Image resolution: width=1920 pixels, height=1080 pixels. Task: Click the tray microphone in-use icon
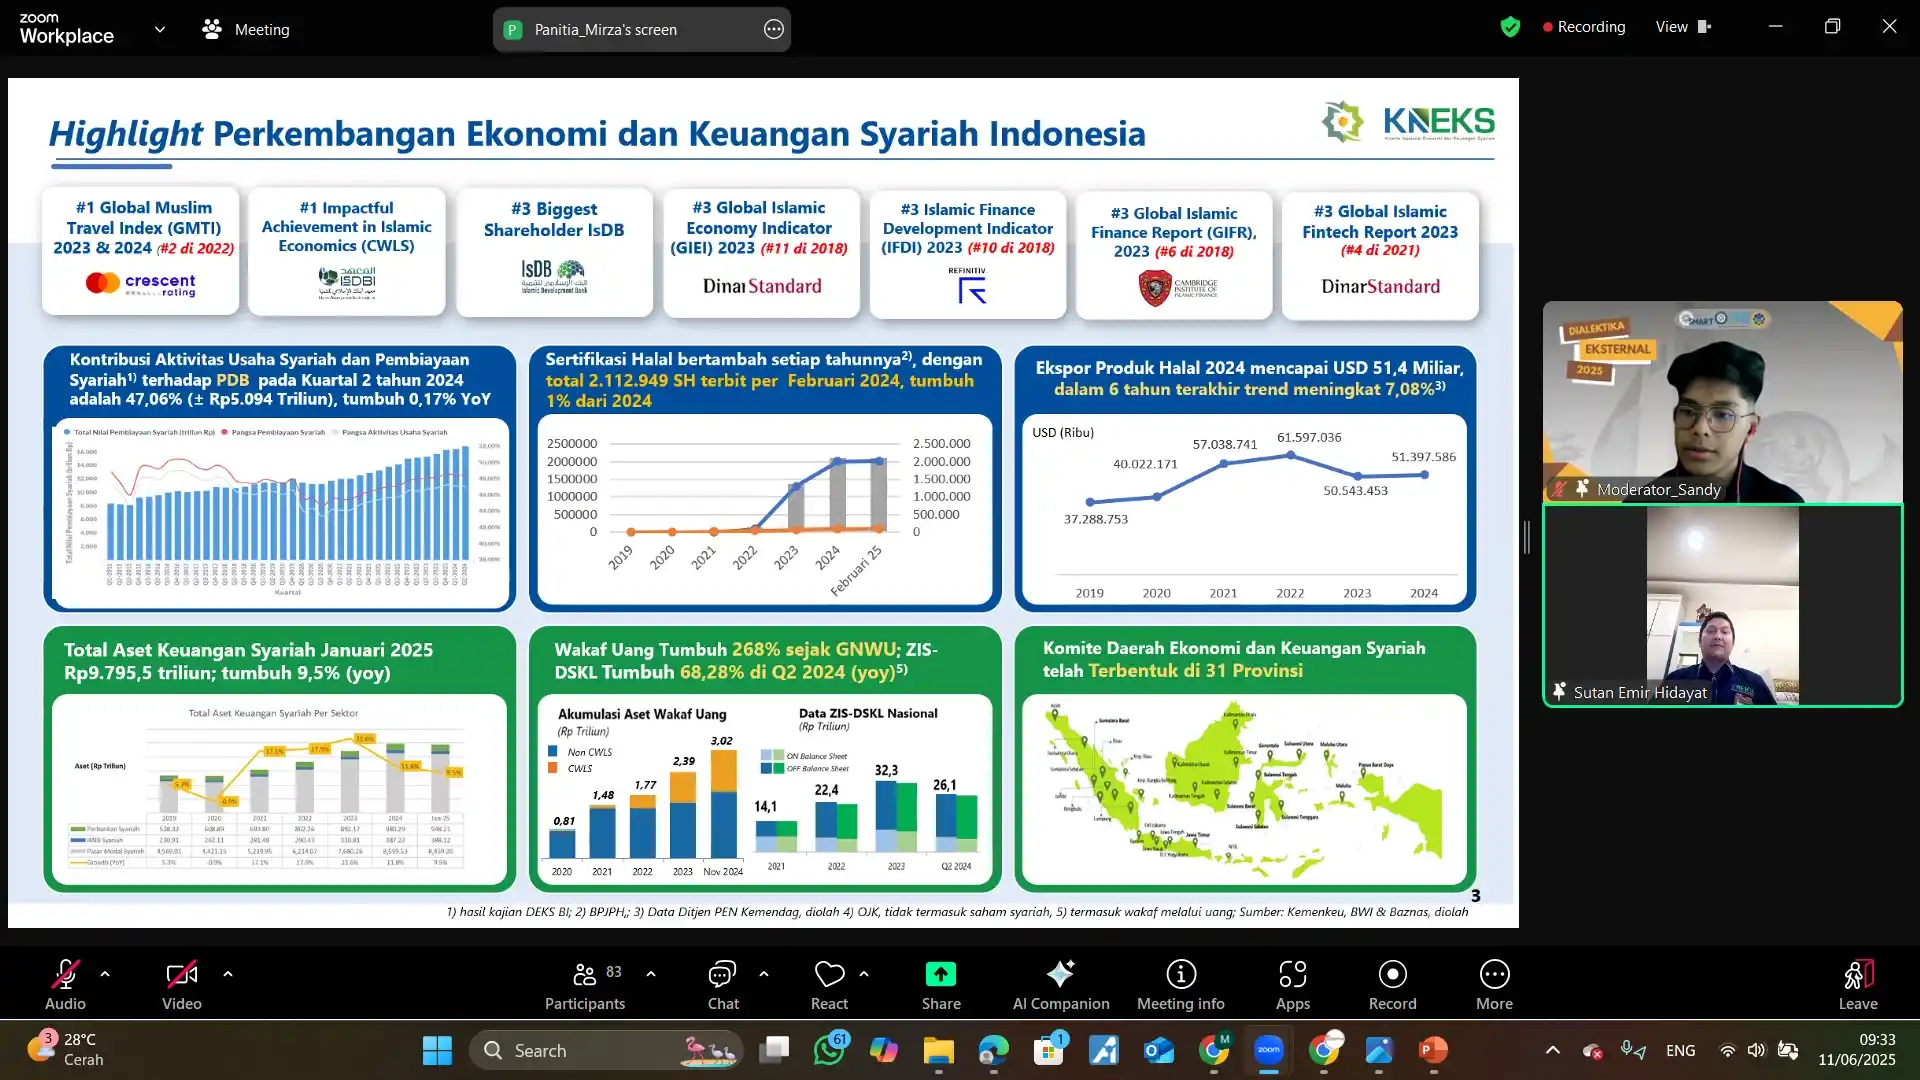[x=1633, y=1050]
